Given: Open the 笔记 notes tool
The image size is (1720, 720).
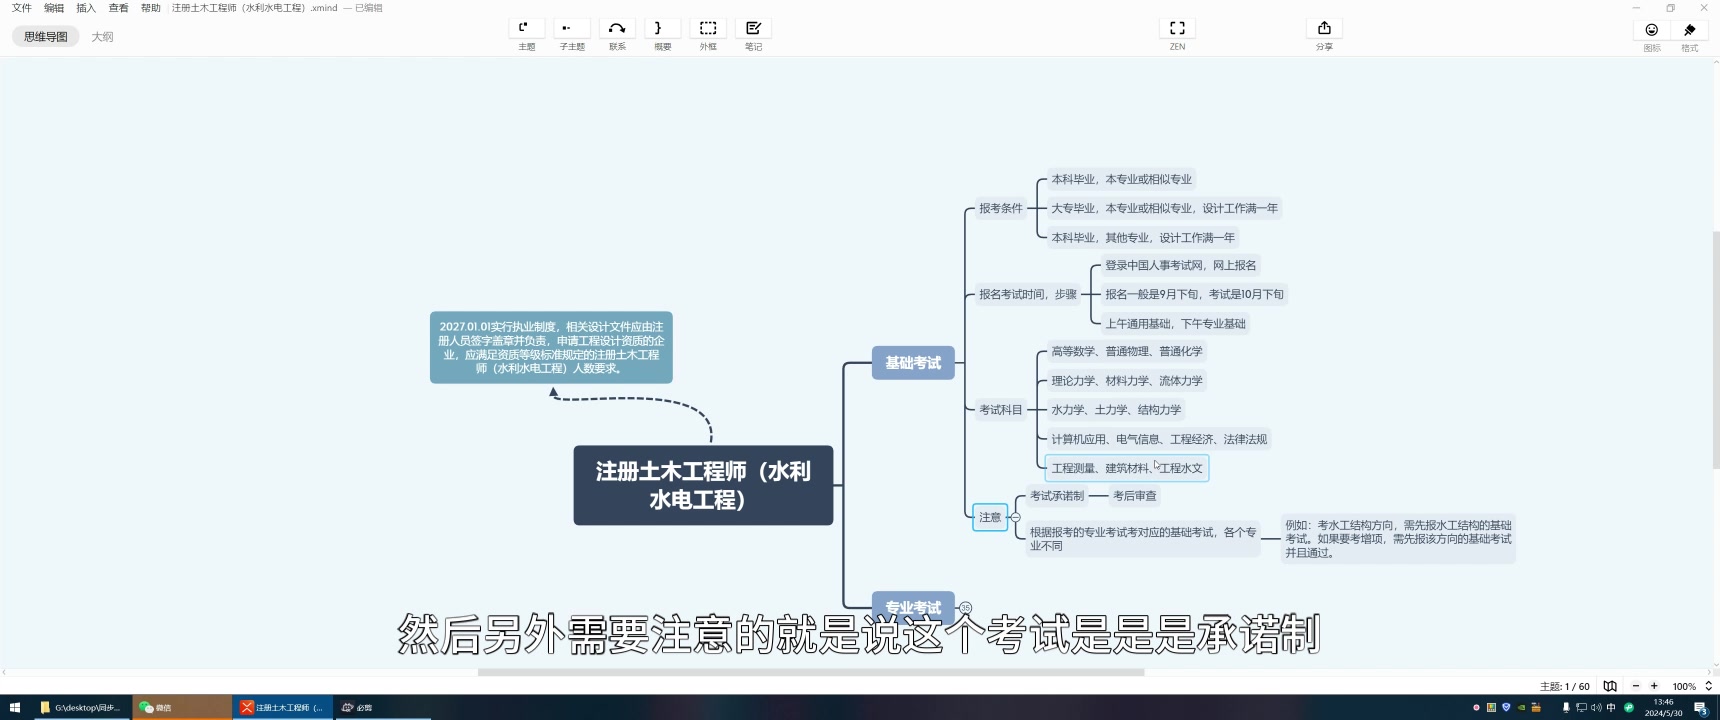Looking at the screenshot, I should [753, 28].
